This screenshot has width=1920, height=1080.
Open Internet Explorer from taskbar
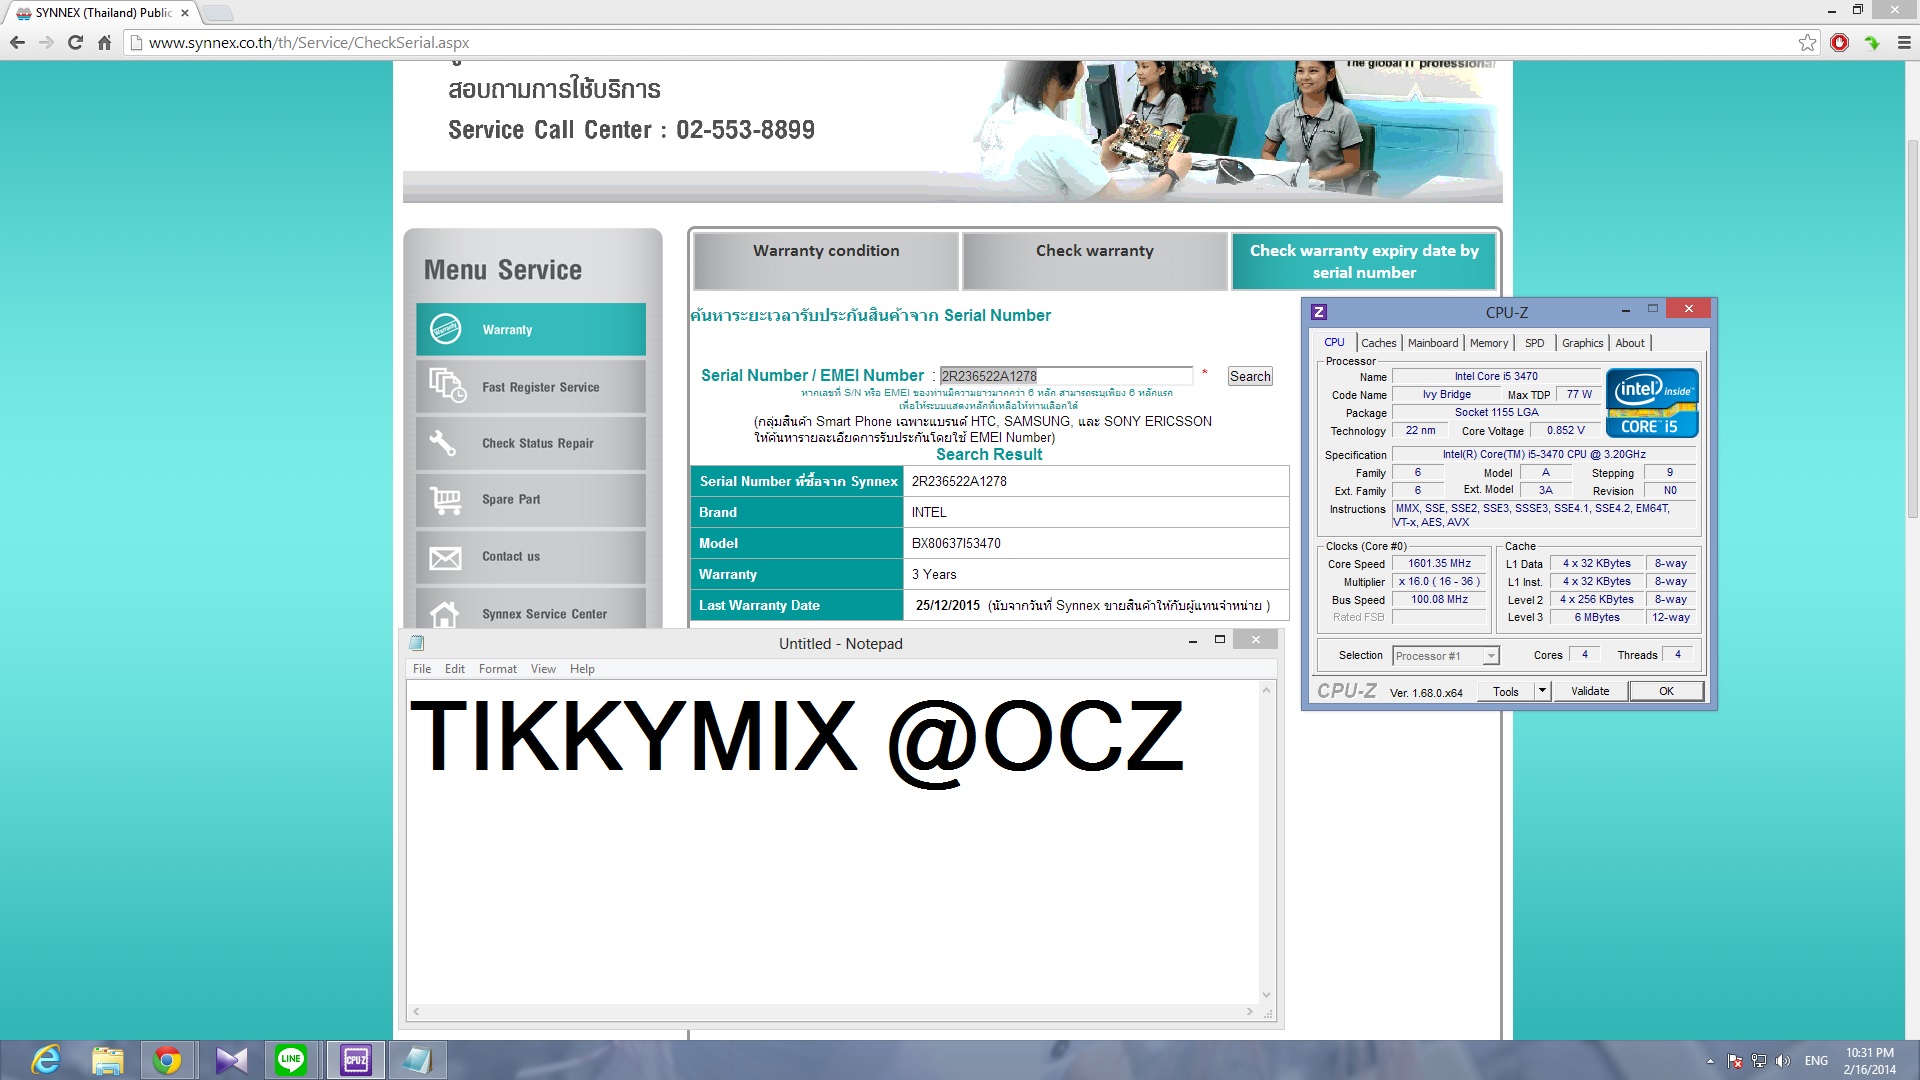click(x=45, y=1059)
